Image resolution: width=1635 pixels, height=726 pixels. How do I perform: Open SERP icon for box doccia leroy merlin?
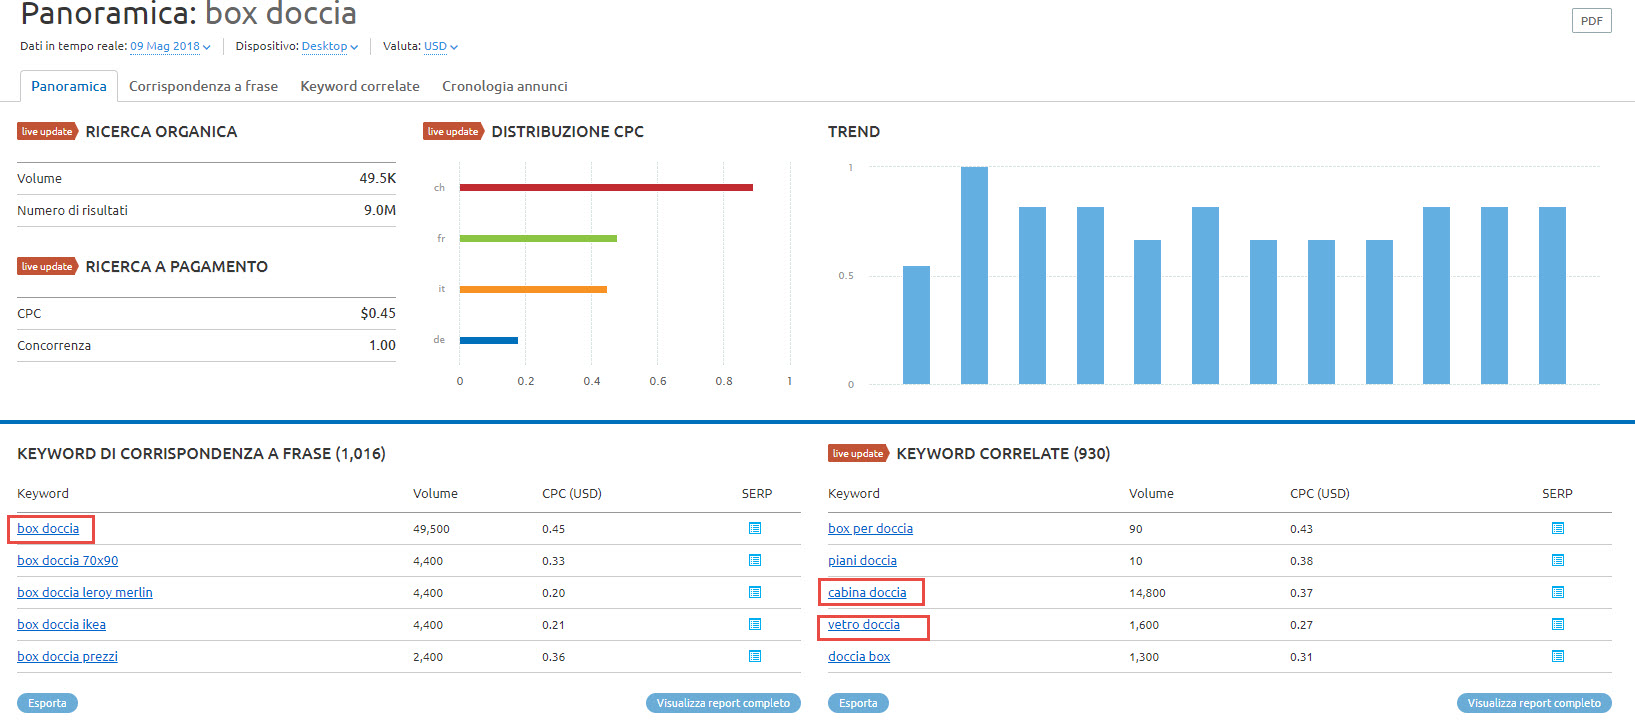pos(755,592)
